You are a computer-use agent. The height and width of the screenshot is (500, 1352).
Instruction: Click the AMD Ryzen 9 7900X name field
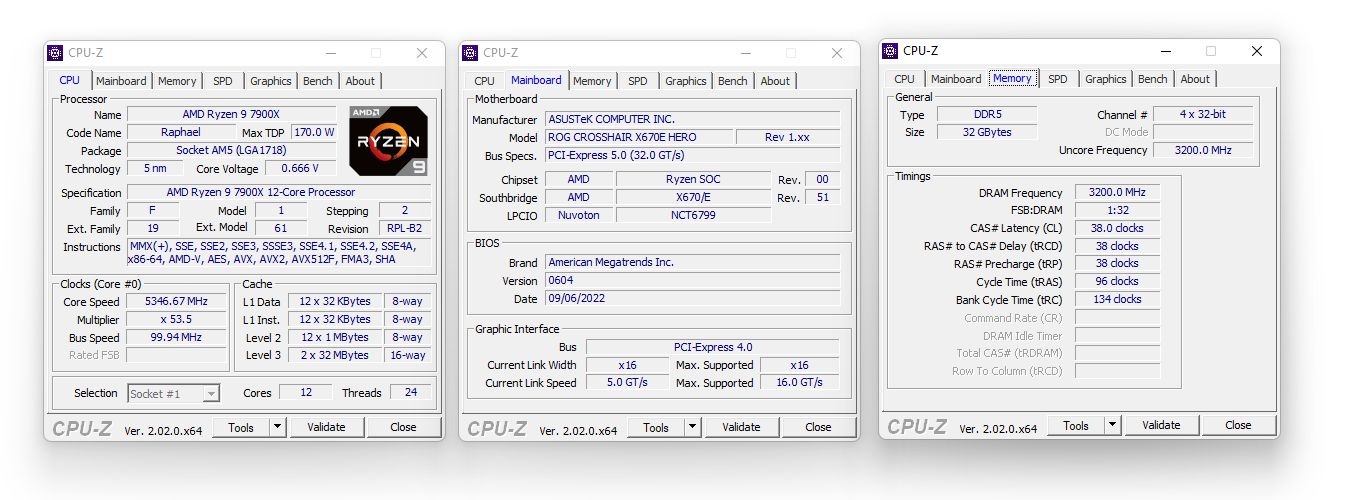click(234, 115)
